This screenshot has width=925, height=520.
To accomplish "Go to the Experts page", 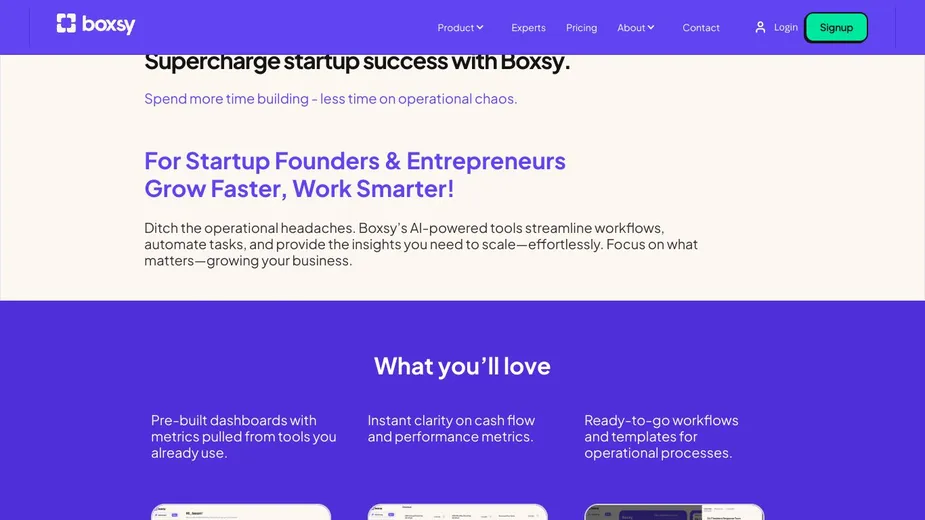I will pyautogui.click(x=528, y=28).
